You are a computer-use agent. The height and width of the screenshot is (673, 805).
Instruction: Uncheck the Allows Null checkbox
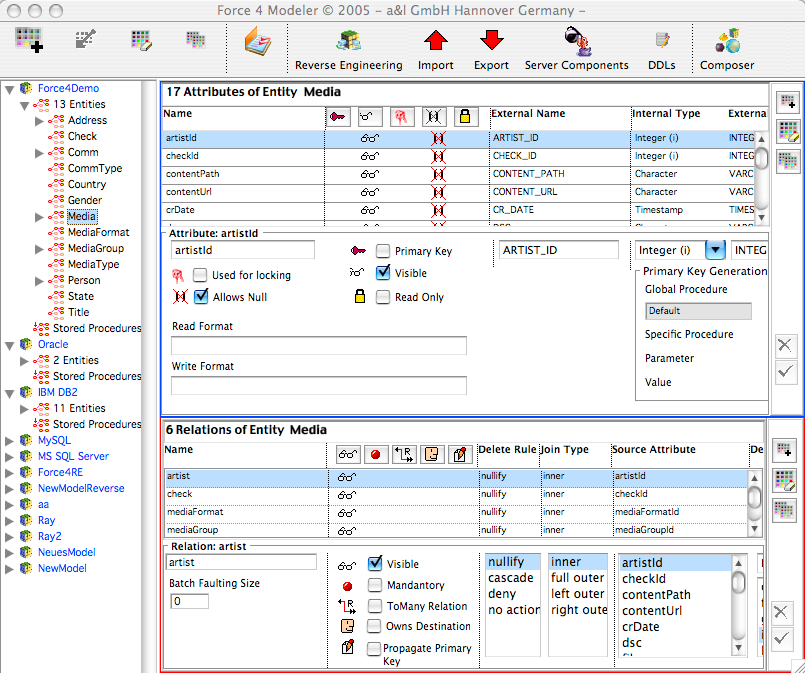pos(201,297)
